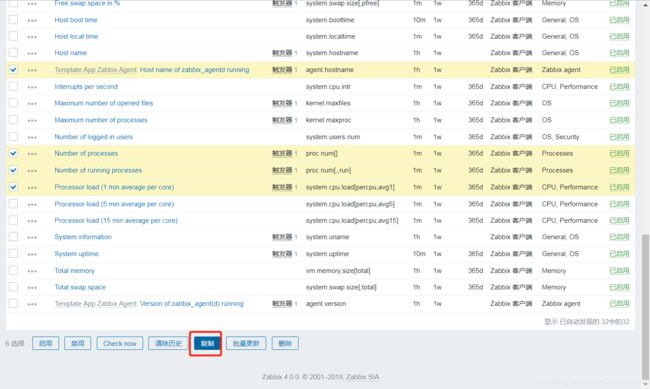This screenshot has width=650, height=389.
Task: Tick the checkbox for Total swap space
Action: click(13, 287)
